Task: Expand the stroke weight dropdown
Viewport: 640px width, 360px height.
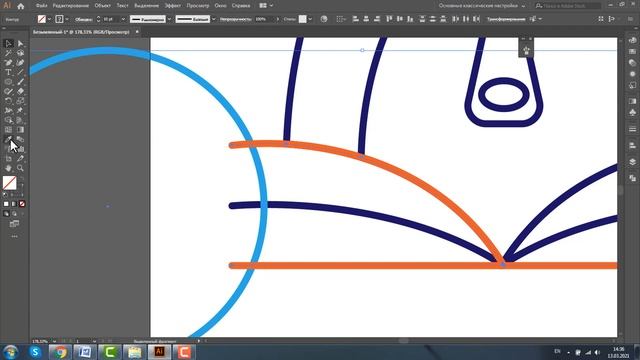Action: click(x=123, y=19)
